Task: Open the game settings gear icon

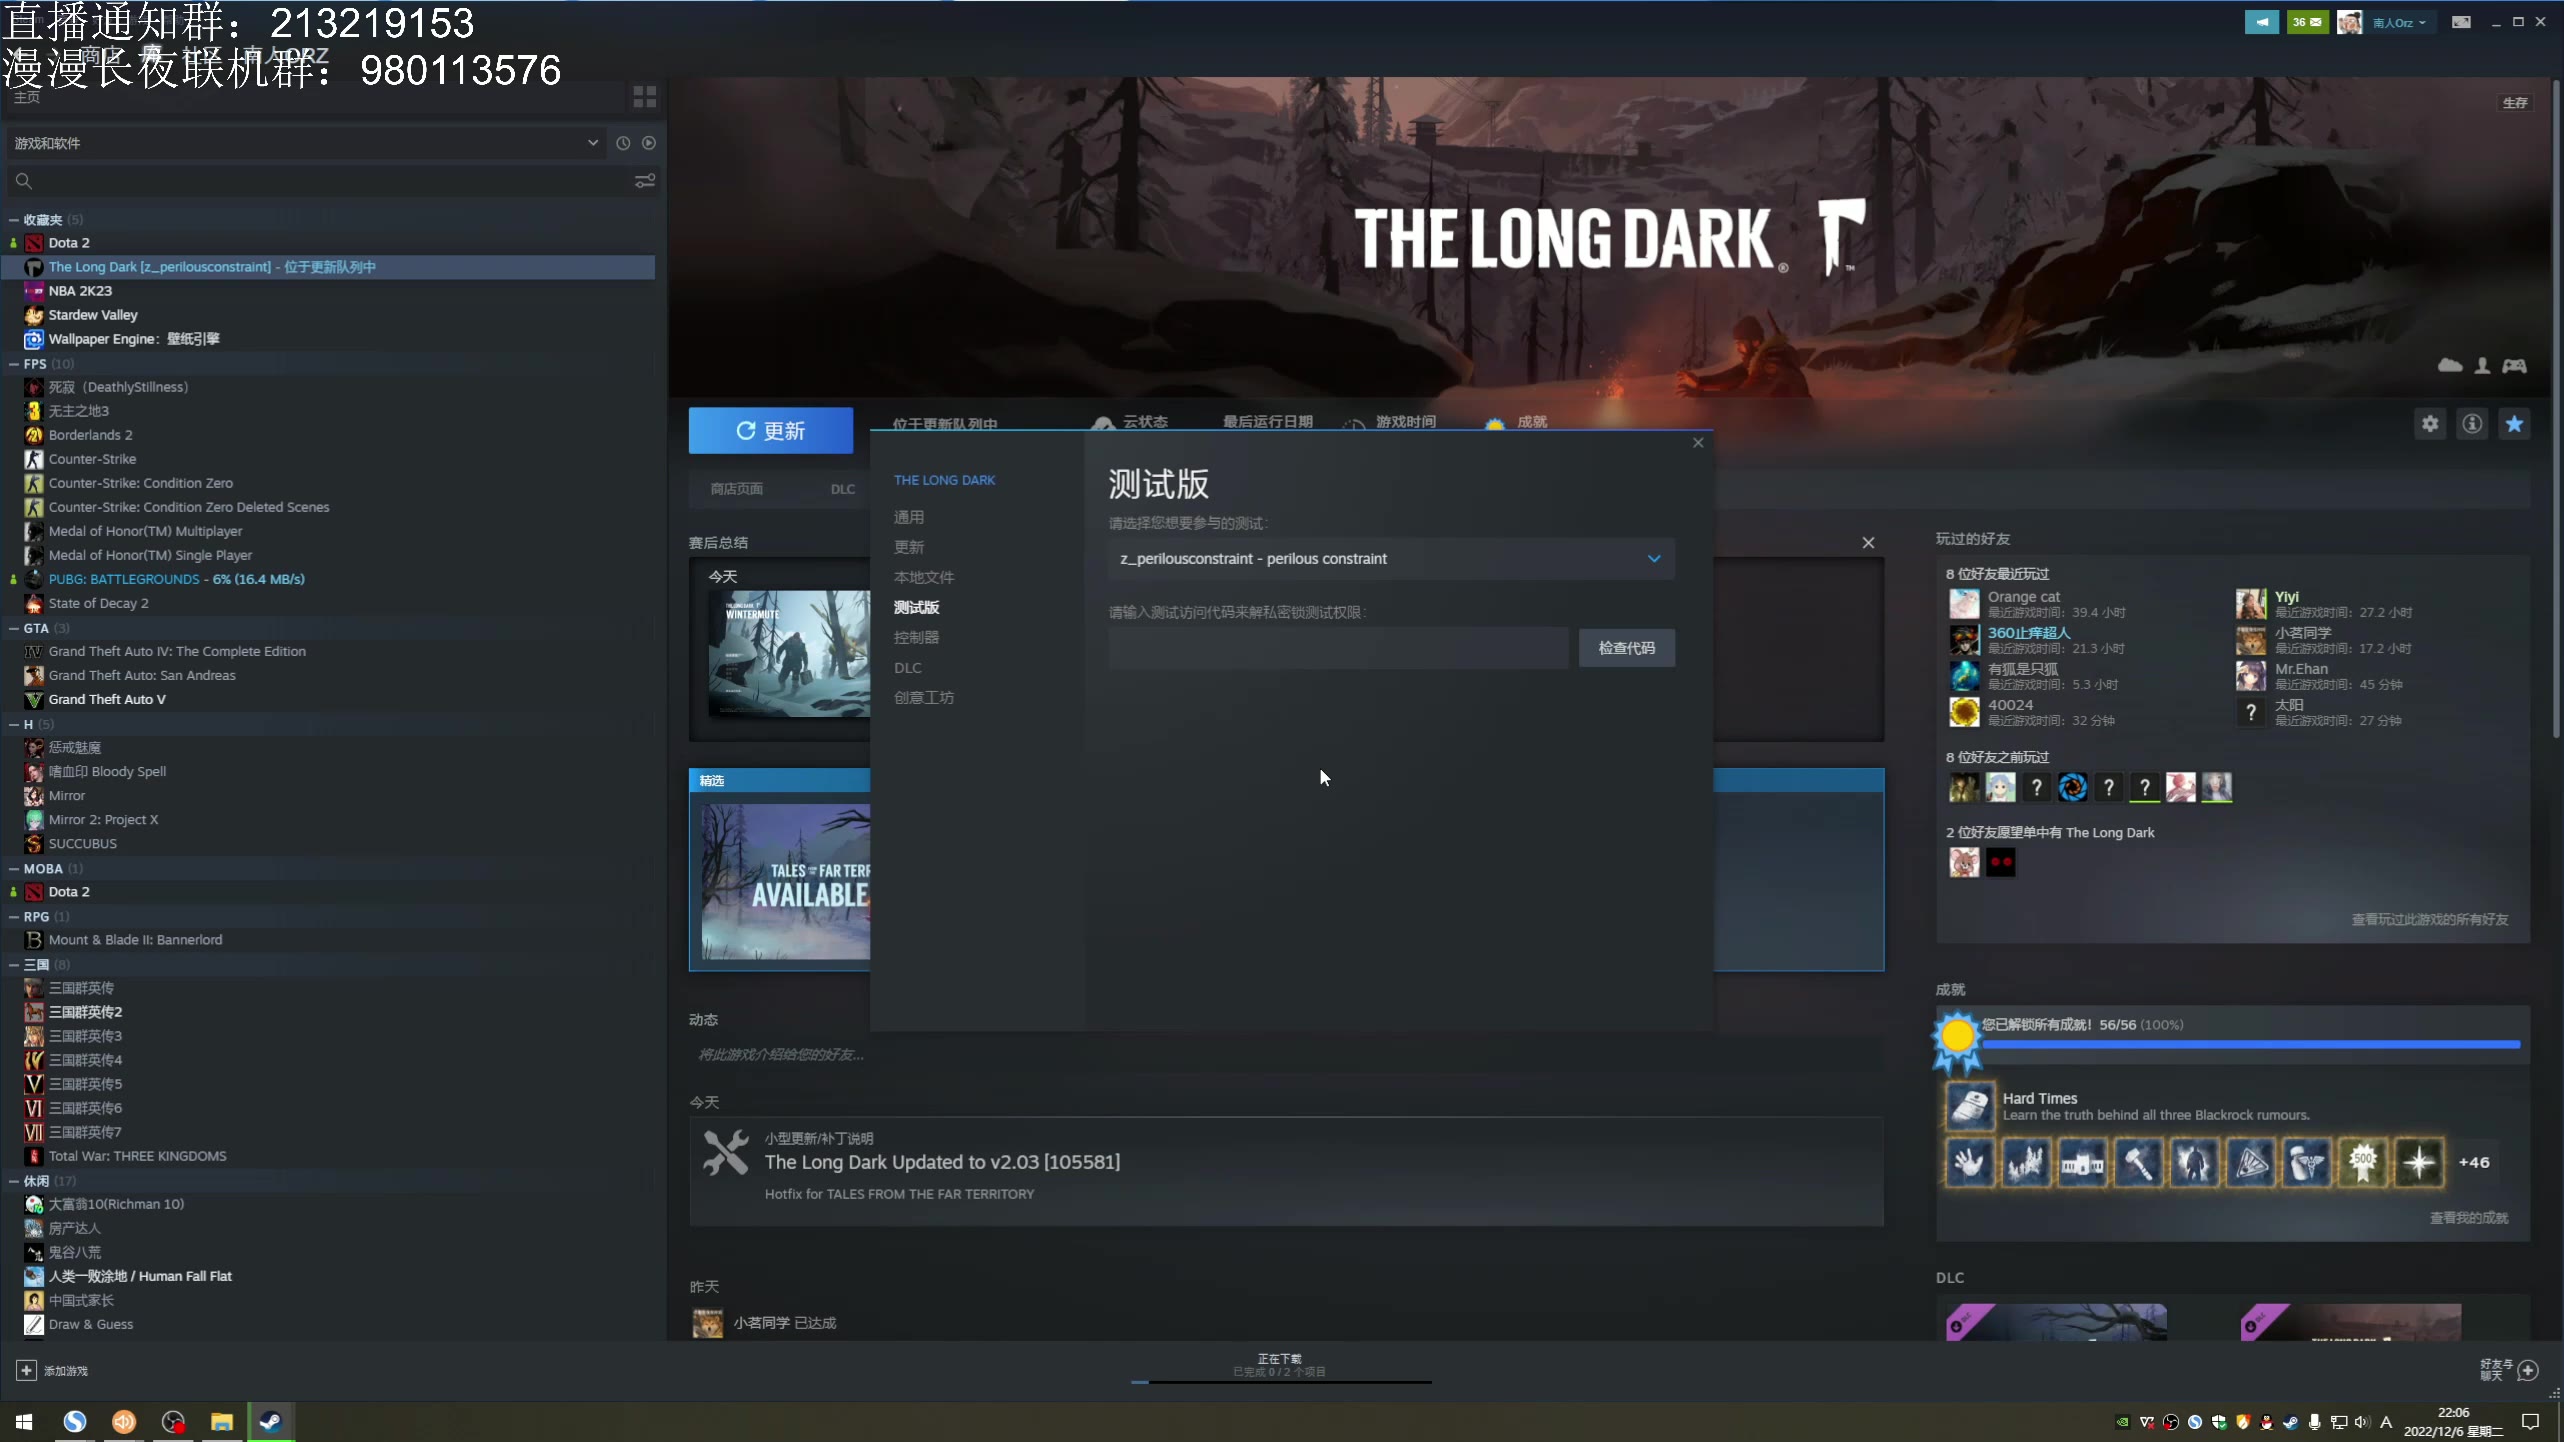Action: [2430, 424]
